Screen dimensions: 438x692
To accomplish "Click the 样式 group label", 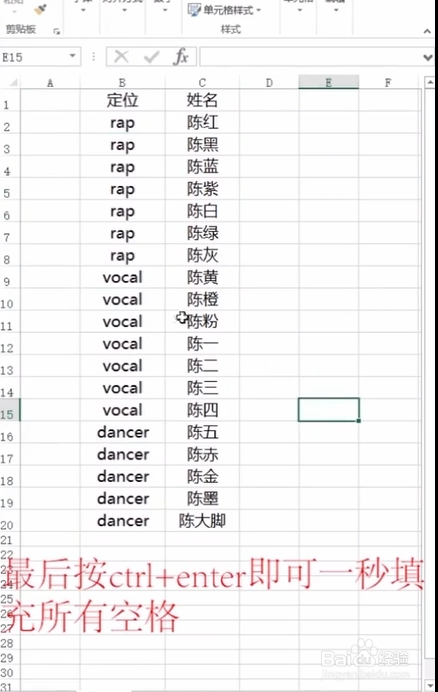I will [x=230, y=30].
